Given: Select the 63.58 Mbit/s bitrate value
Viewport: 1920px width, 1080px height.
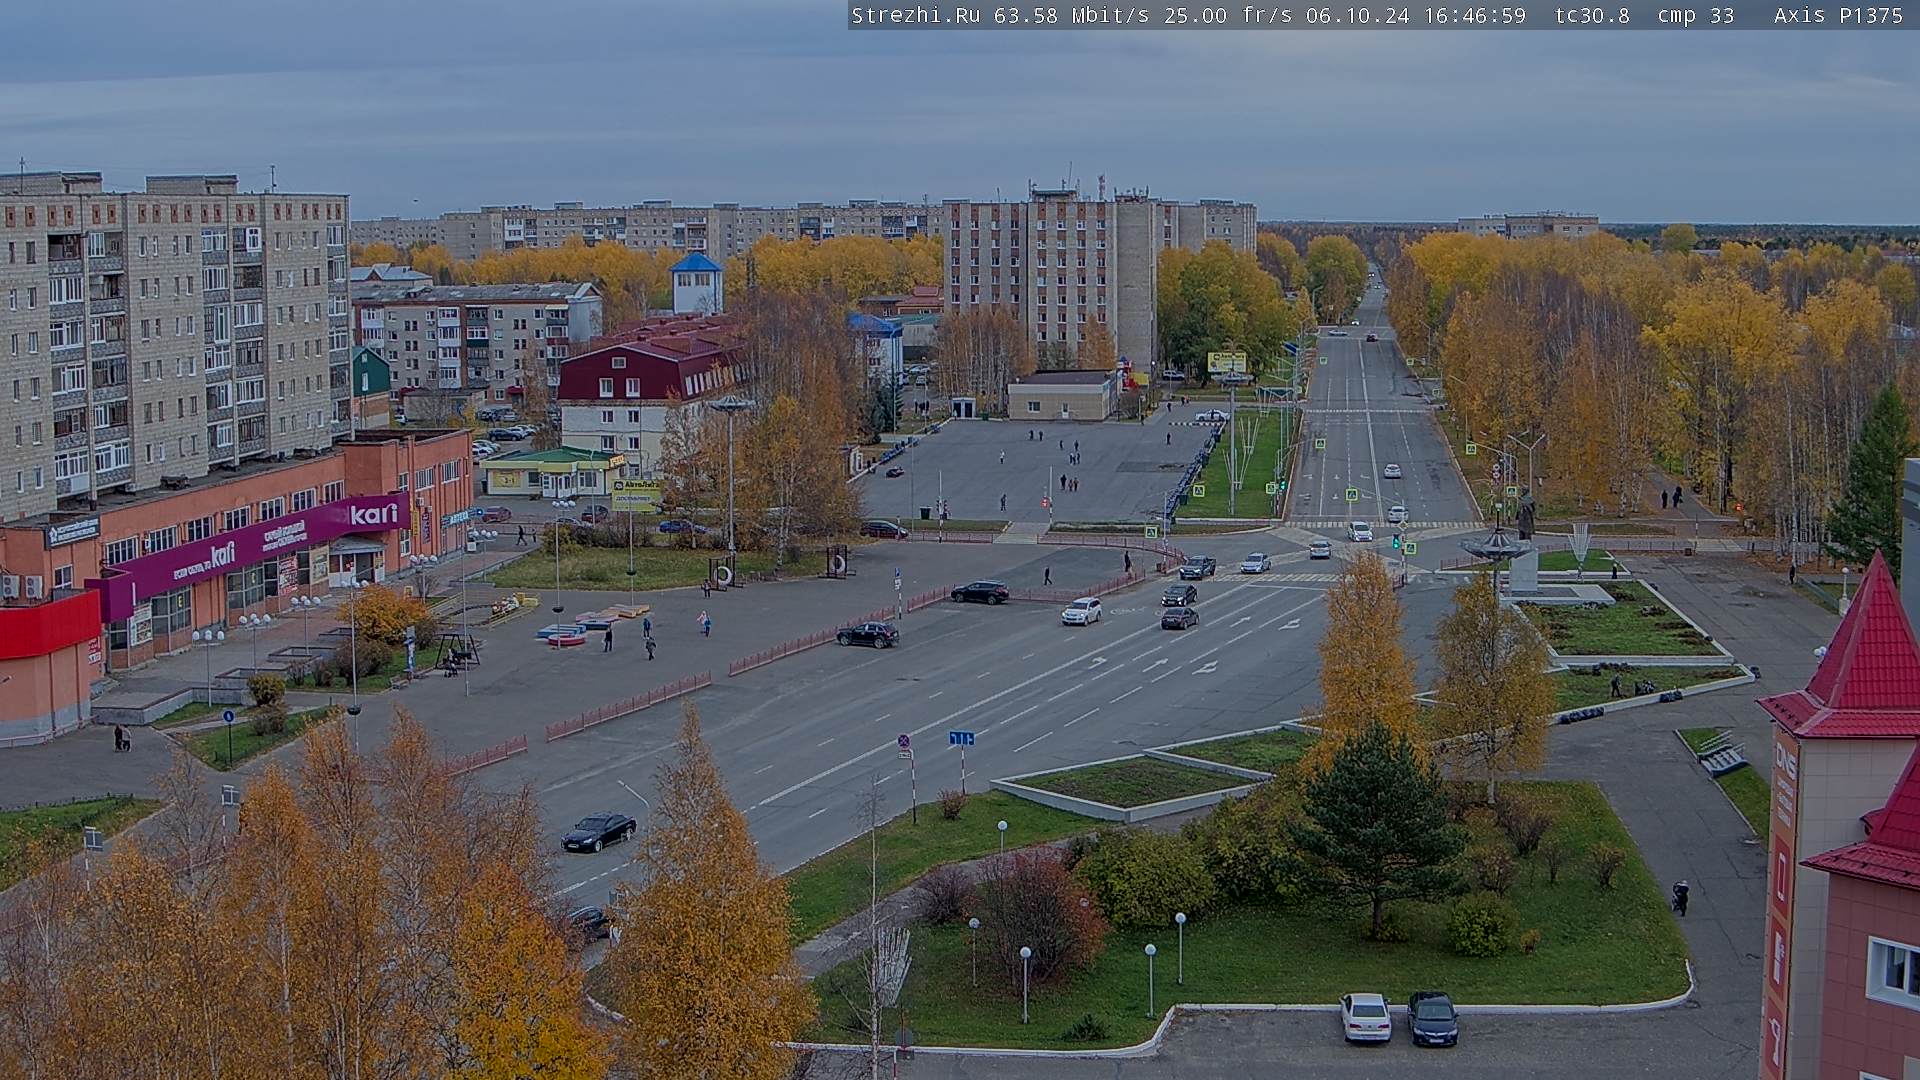Looking at the screenshot, I should point(1071,15).
